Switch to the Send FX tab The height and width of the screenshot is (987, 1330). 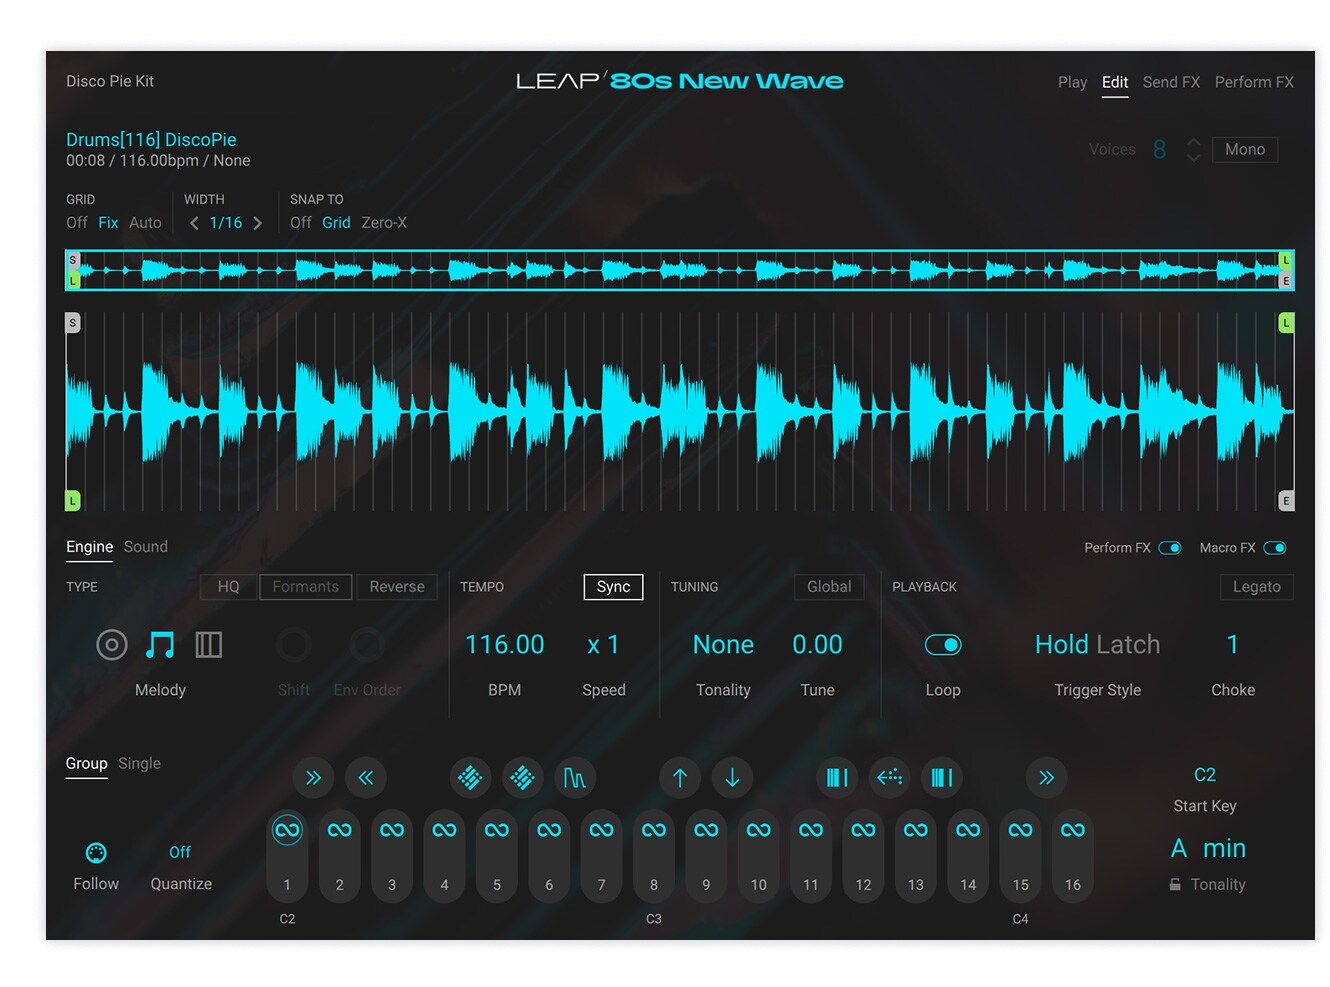[1171, 82]
